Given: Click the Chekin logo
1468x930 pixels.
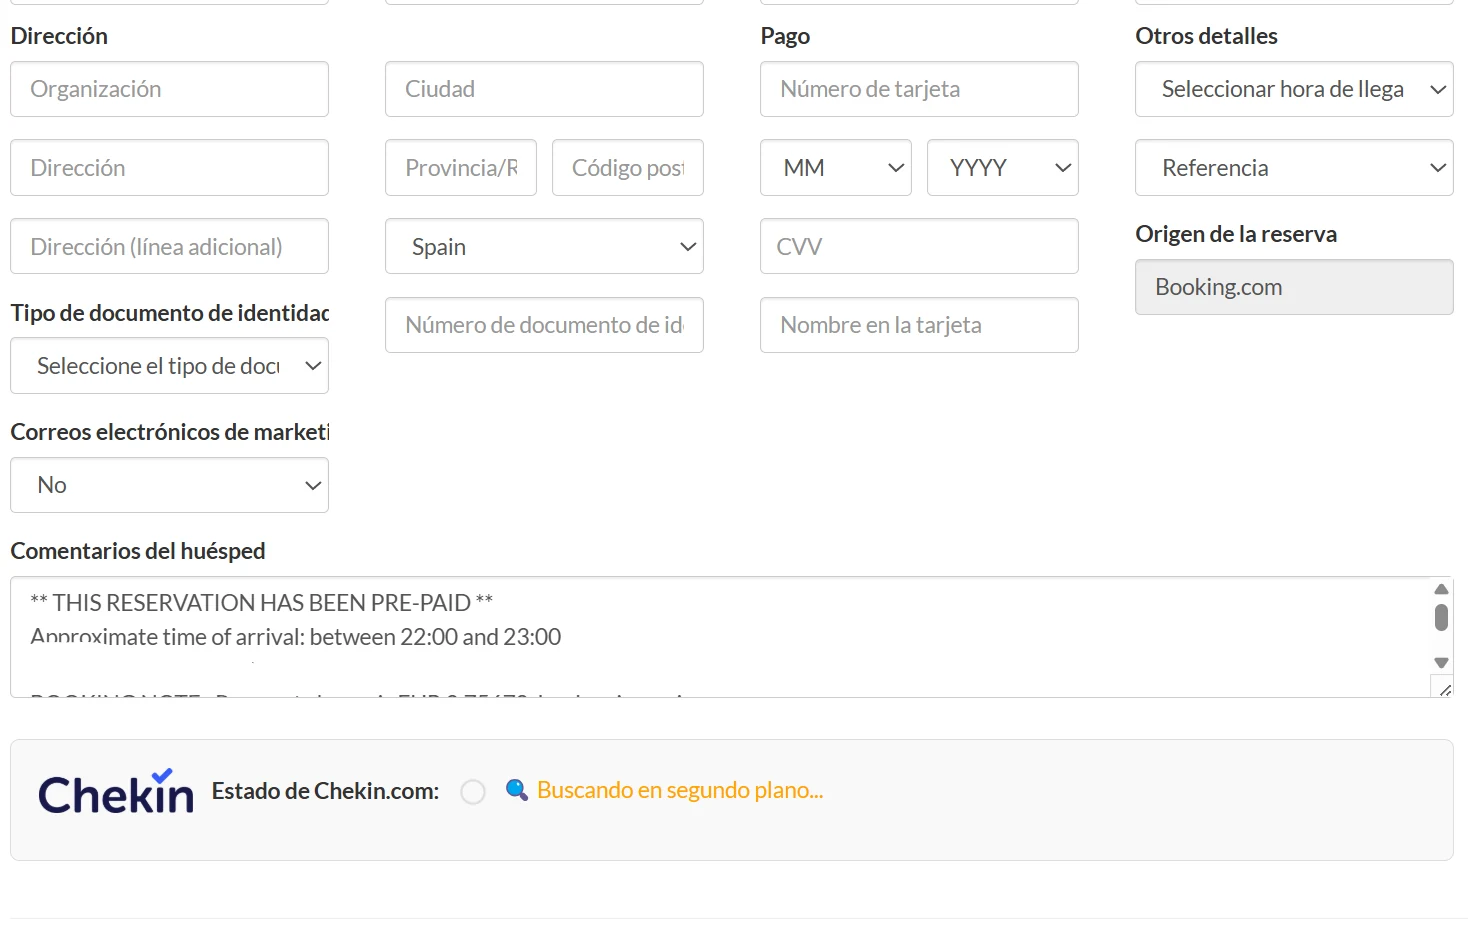Looking at the screenshot, I should 116,792.
